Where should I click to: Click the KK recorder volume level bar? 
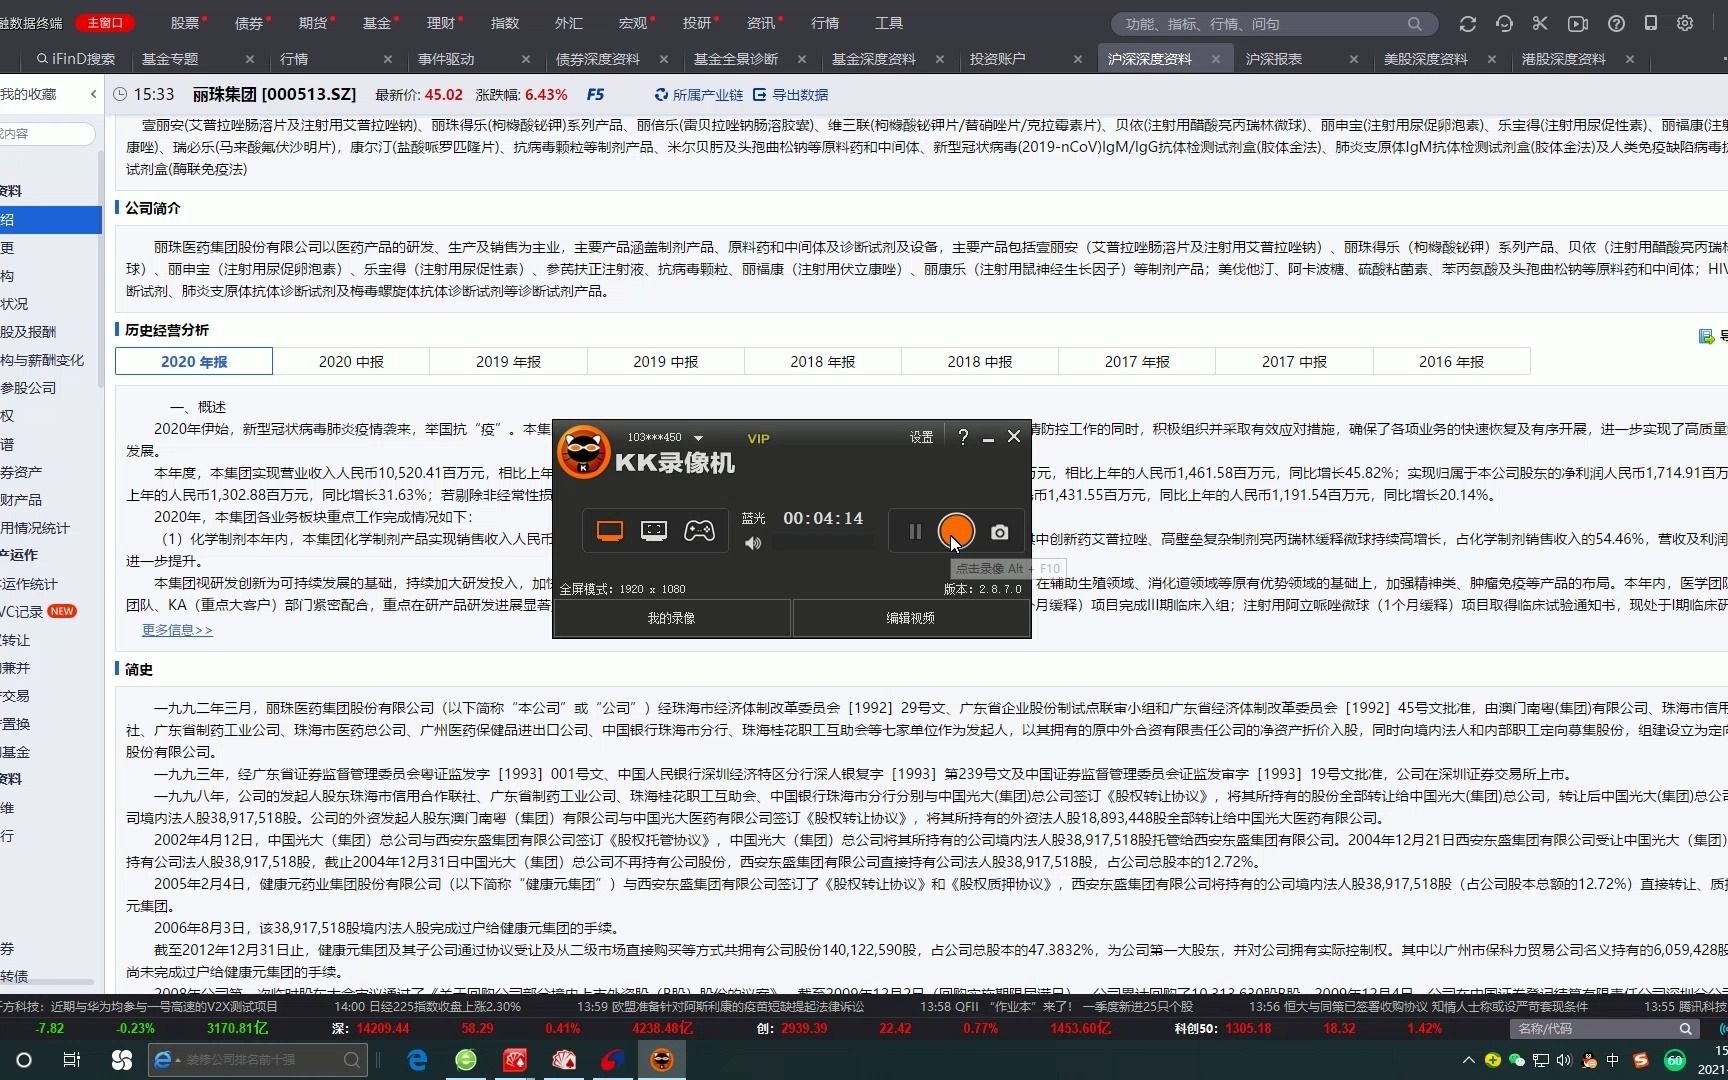pos(823,543)
